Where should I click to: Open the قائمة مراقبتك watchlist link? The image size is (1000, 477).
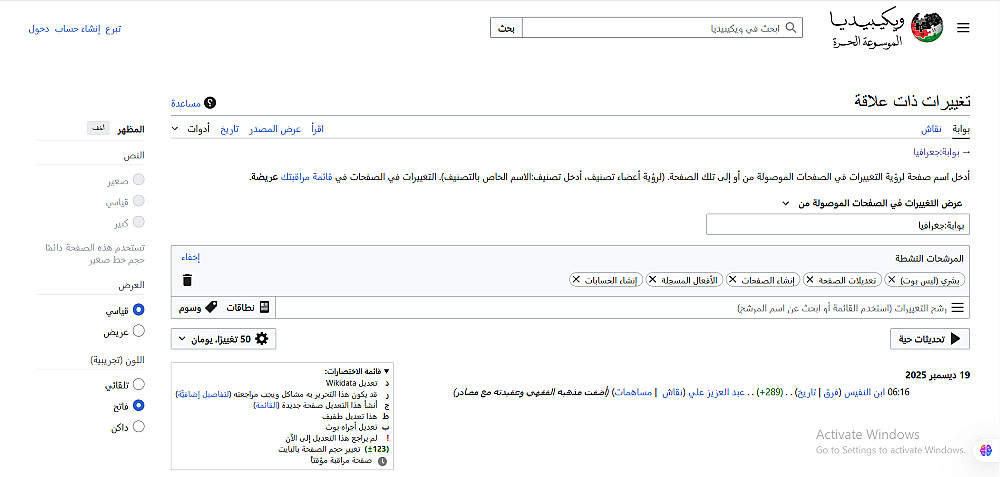click(307, 176)
